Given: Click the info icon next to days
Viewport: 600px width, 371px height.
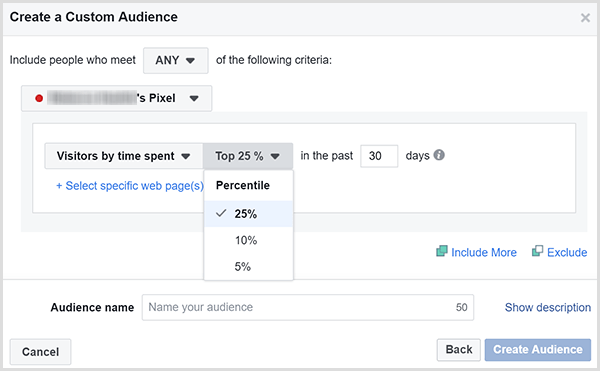Looking at the screenshot, I should (x=439, y=155).
